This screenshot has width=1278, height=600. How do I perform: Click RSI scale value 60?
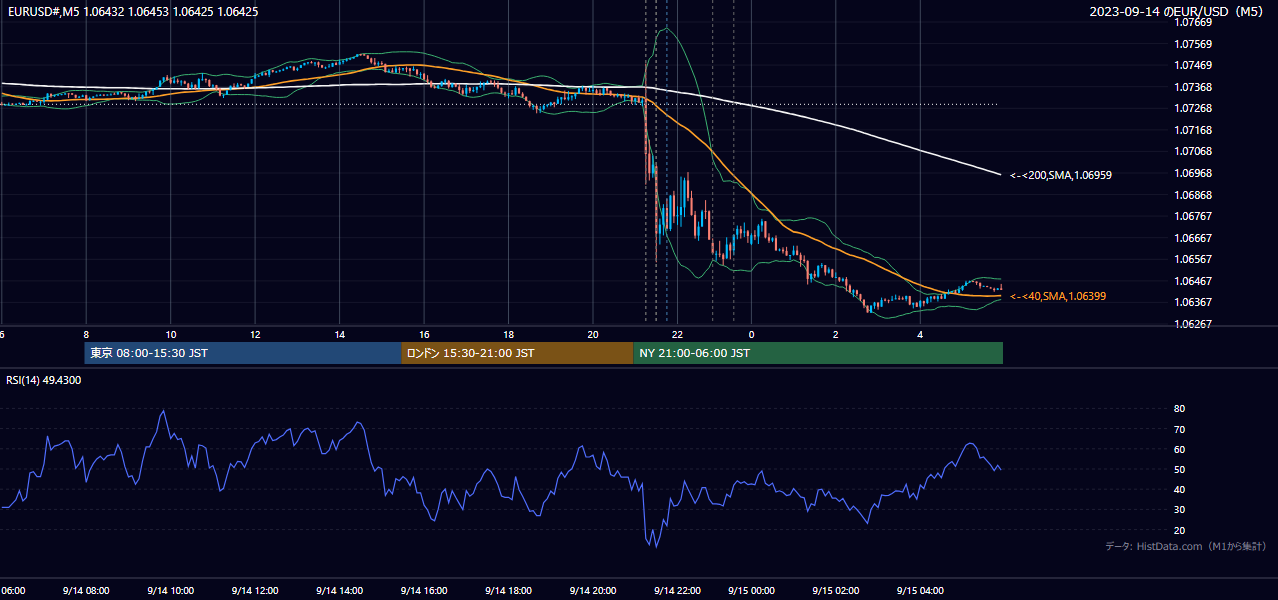click(1179, 449)
